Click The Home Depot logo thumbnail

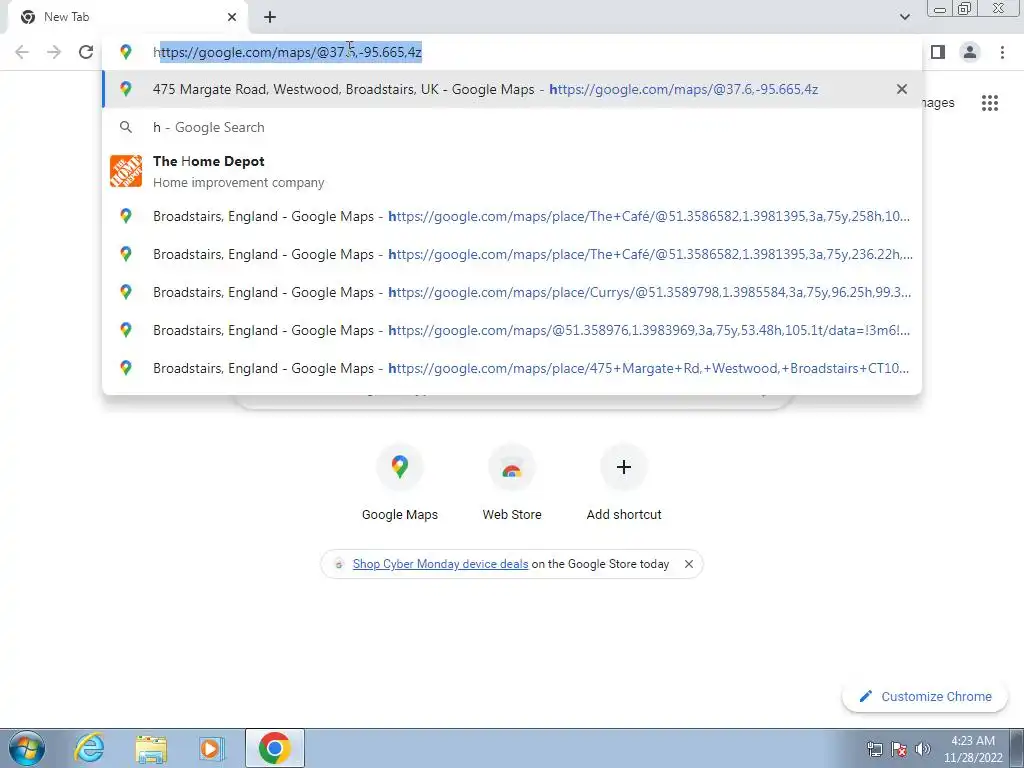[x=125, y=171]
